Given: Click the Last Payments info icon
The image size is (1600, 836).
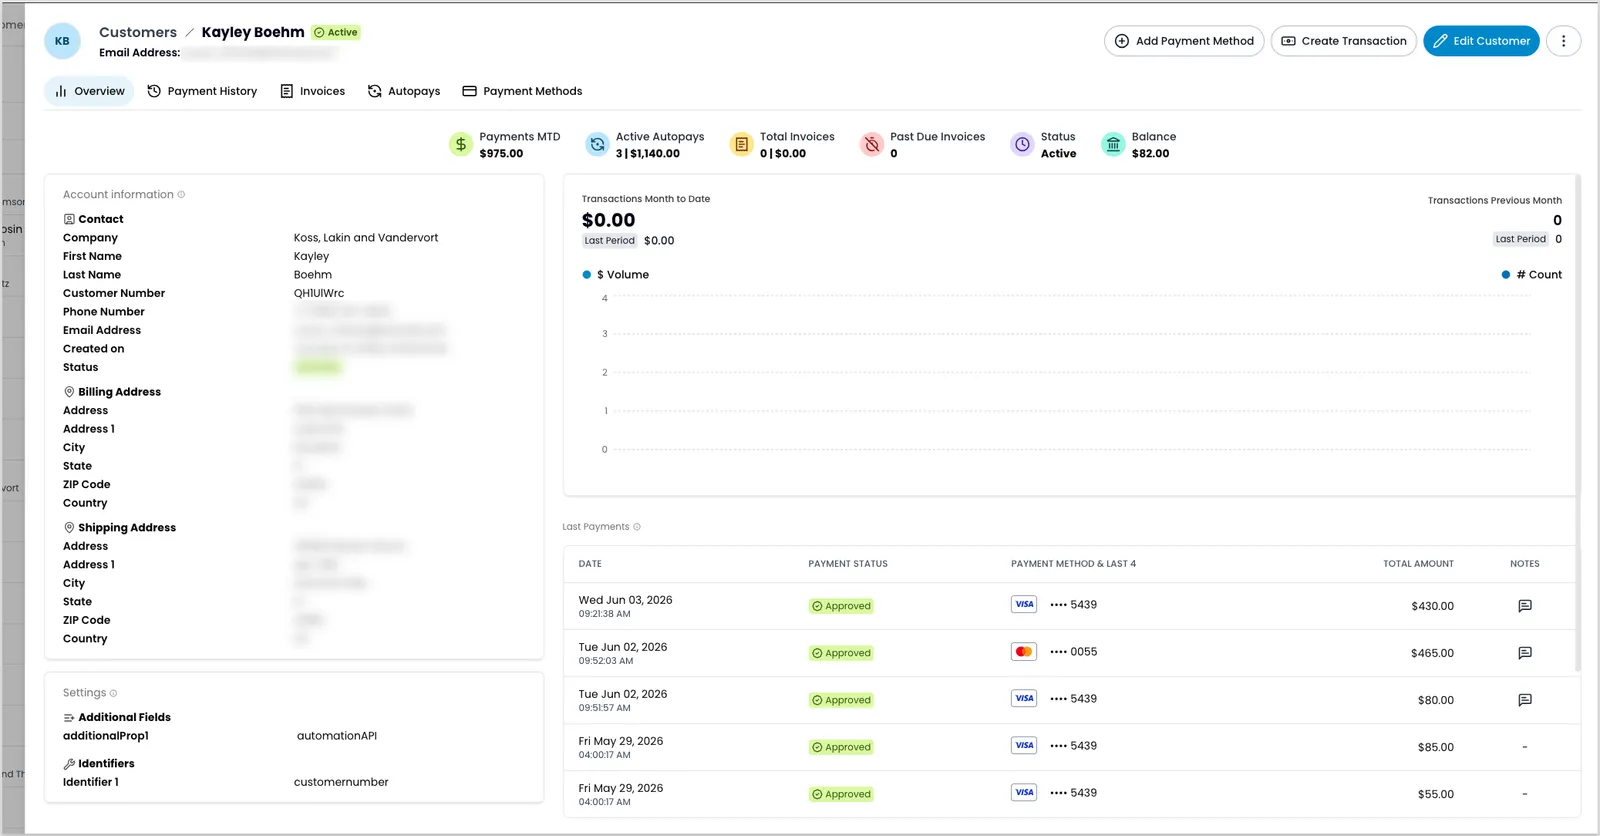Looking at the screenshot, I should tap(637, 527).
